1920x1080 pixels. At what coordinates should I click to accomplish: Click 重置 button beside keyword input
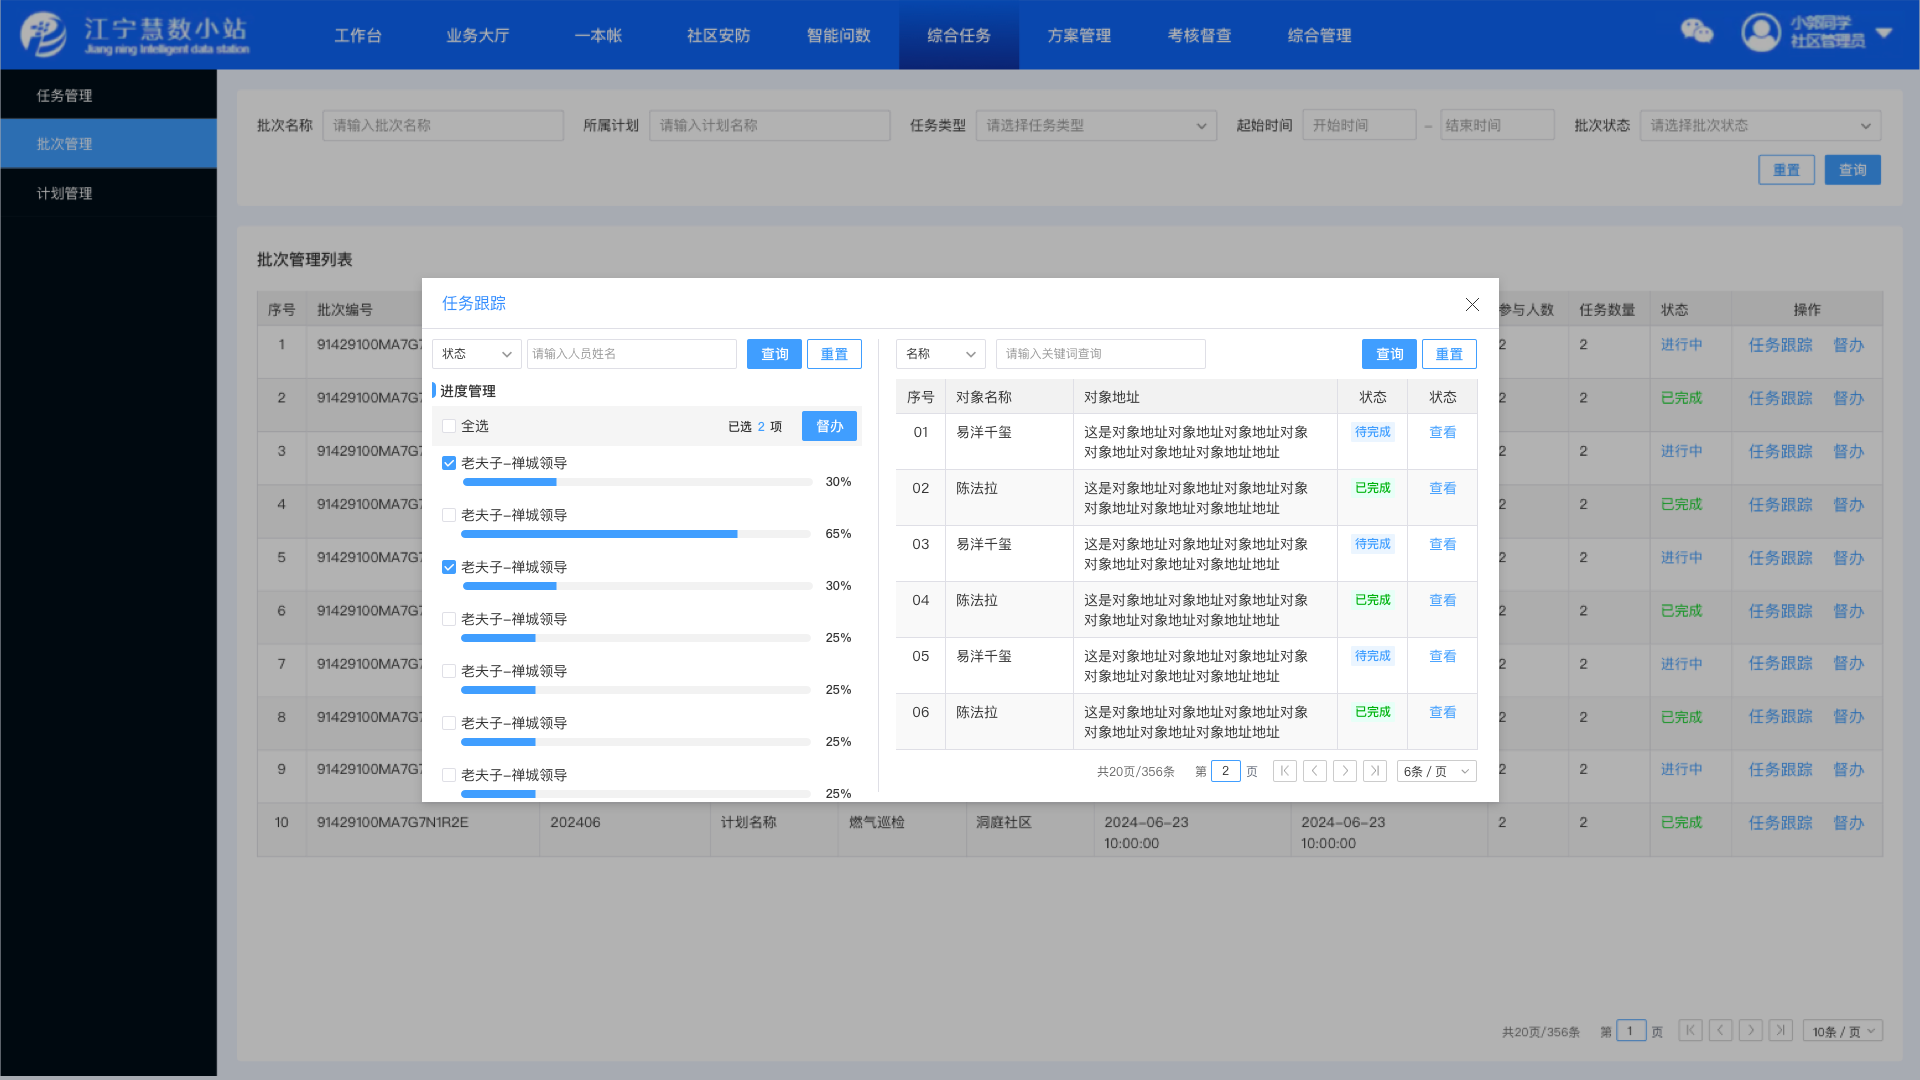[1449, 354]
